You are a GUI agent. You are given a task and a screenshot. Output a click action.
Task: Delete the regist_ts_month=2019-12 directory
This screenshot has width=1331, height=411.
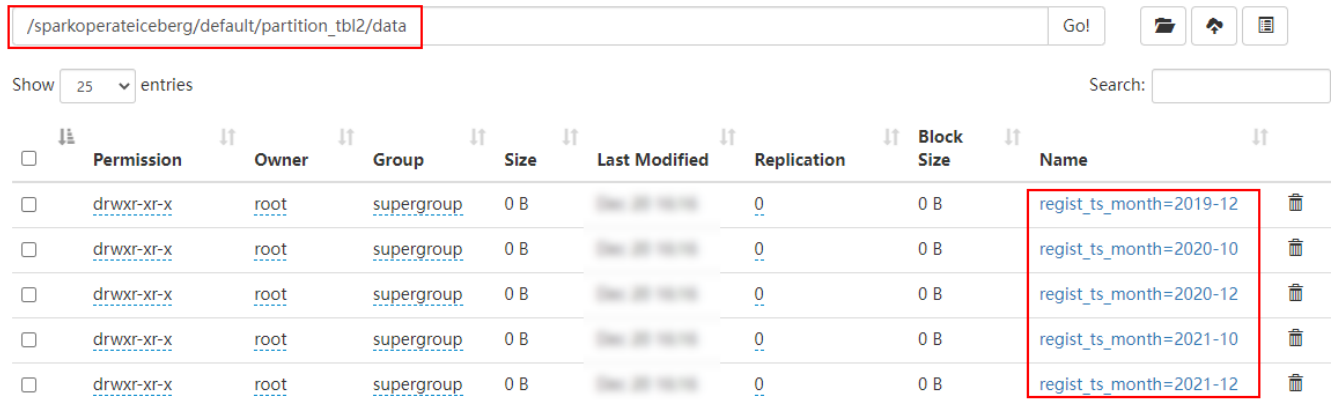click(x=1295, y=204)
